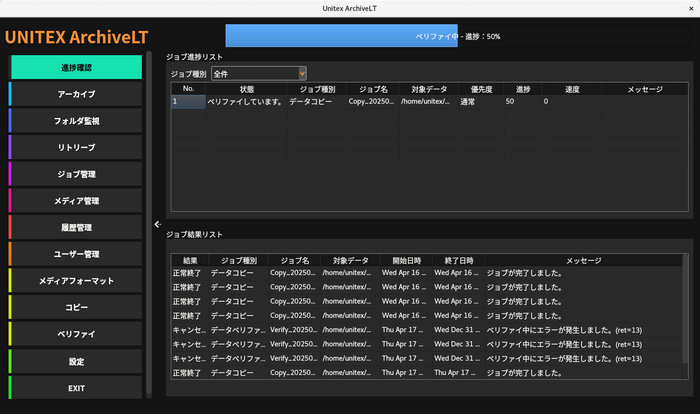This screenshot has width=700, height=414.
Task: Open the リトリーブ menu item
Action: click(76, 147)
